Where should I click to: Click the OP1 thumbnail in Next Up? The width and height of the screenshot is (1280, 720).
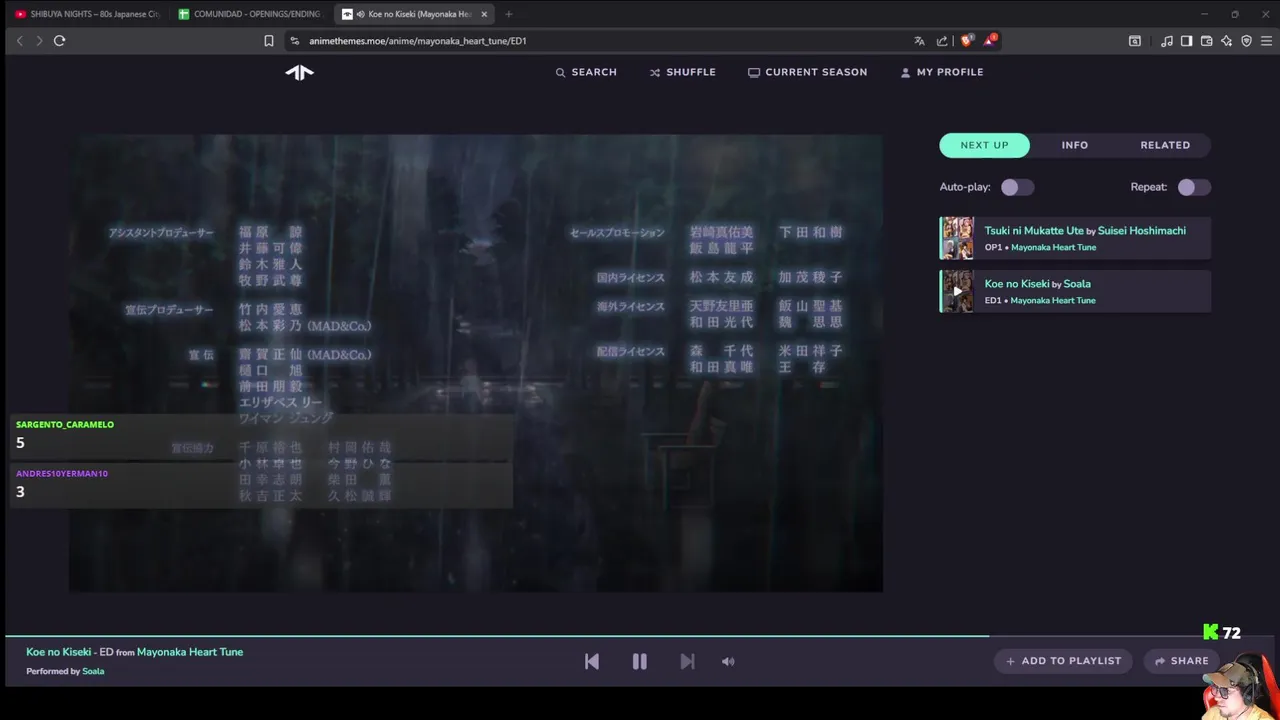tap(957, 238)
